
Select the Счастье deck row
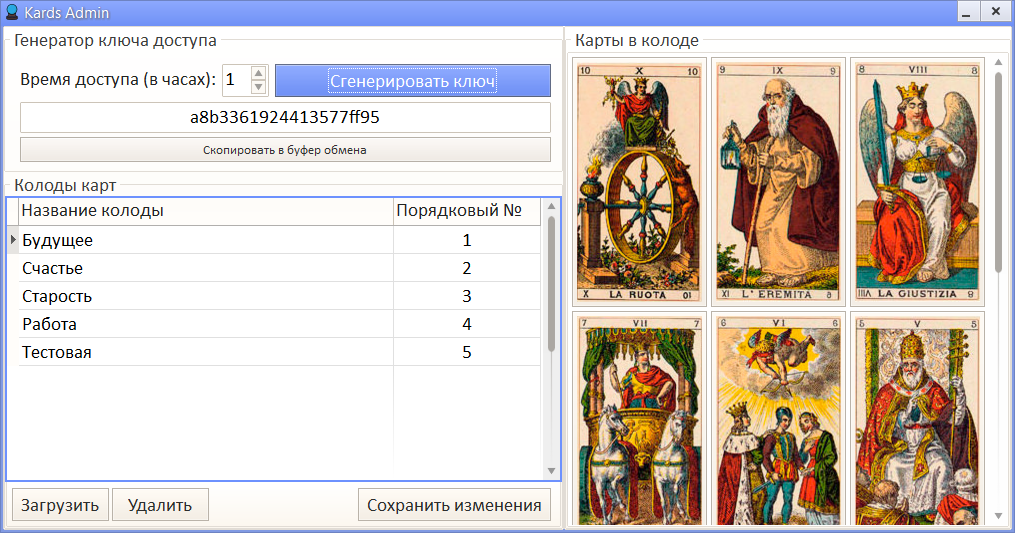tap(280, 268)
